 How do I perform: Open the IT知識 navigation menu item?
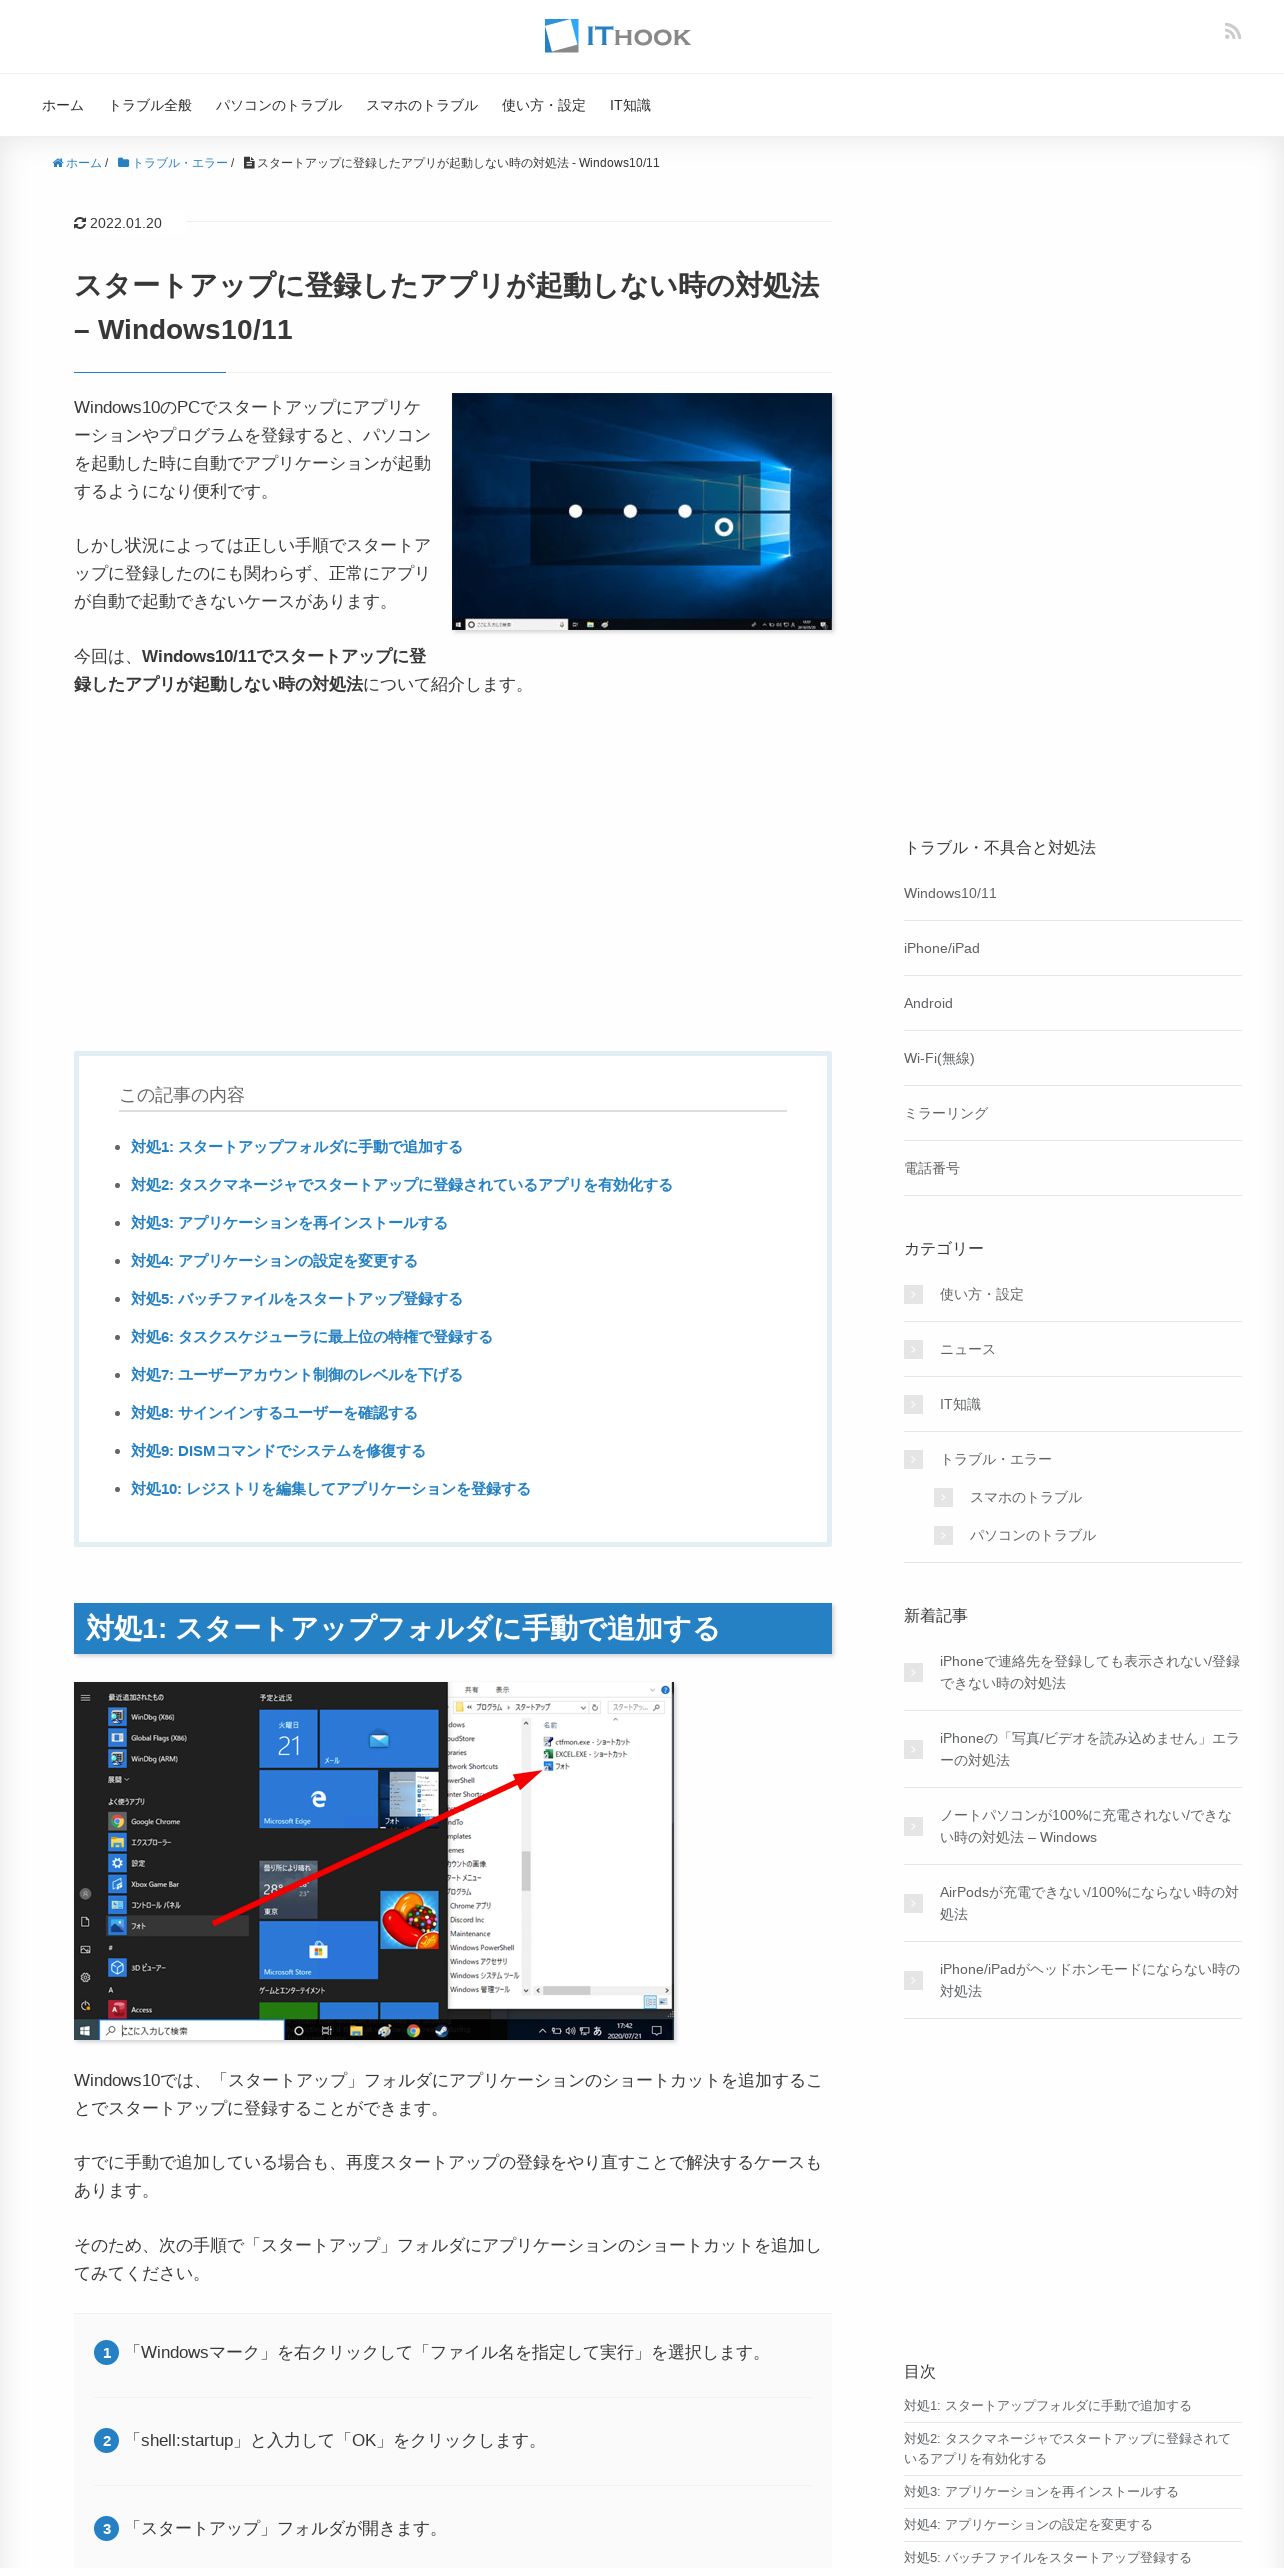tap(630, 105)
